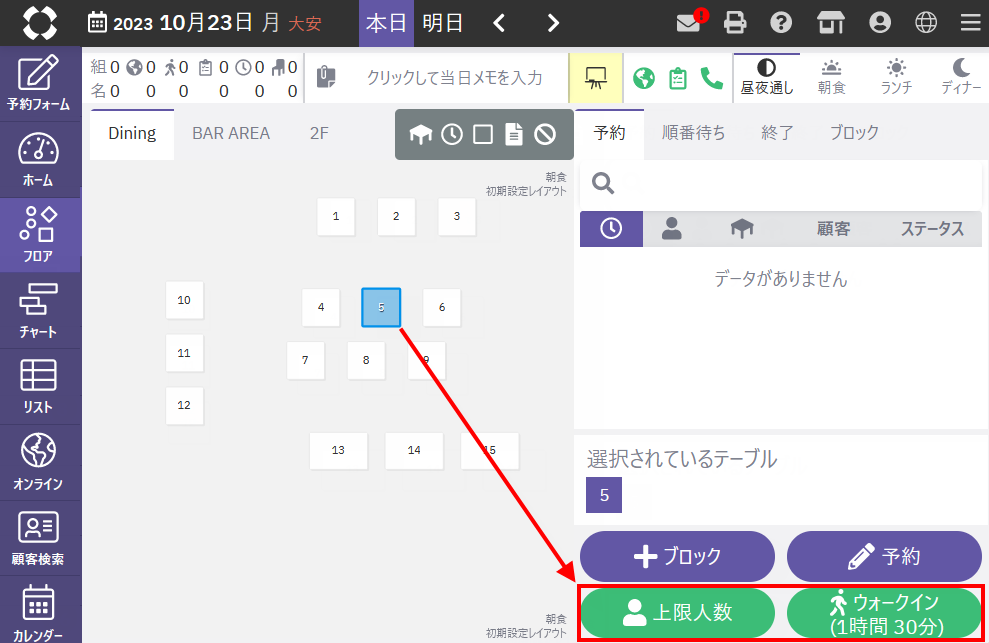Screen dimensions: 989x643
Task: Click the store shop icon in header
Action: click(x=830, y=22)
